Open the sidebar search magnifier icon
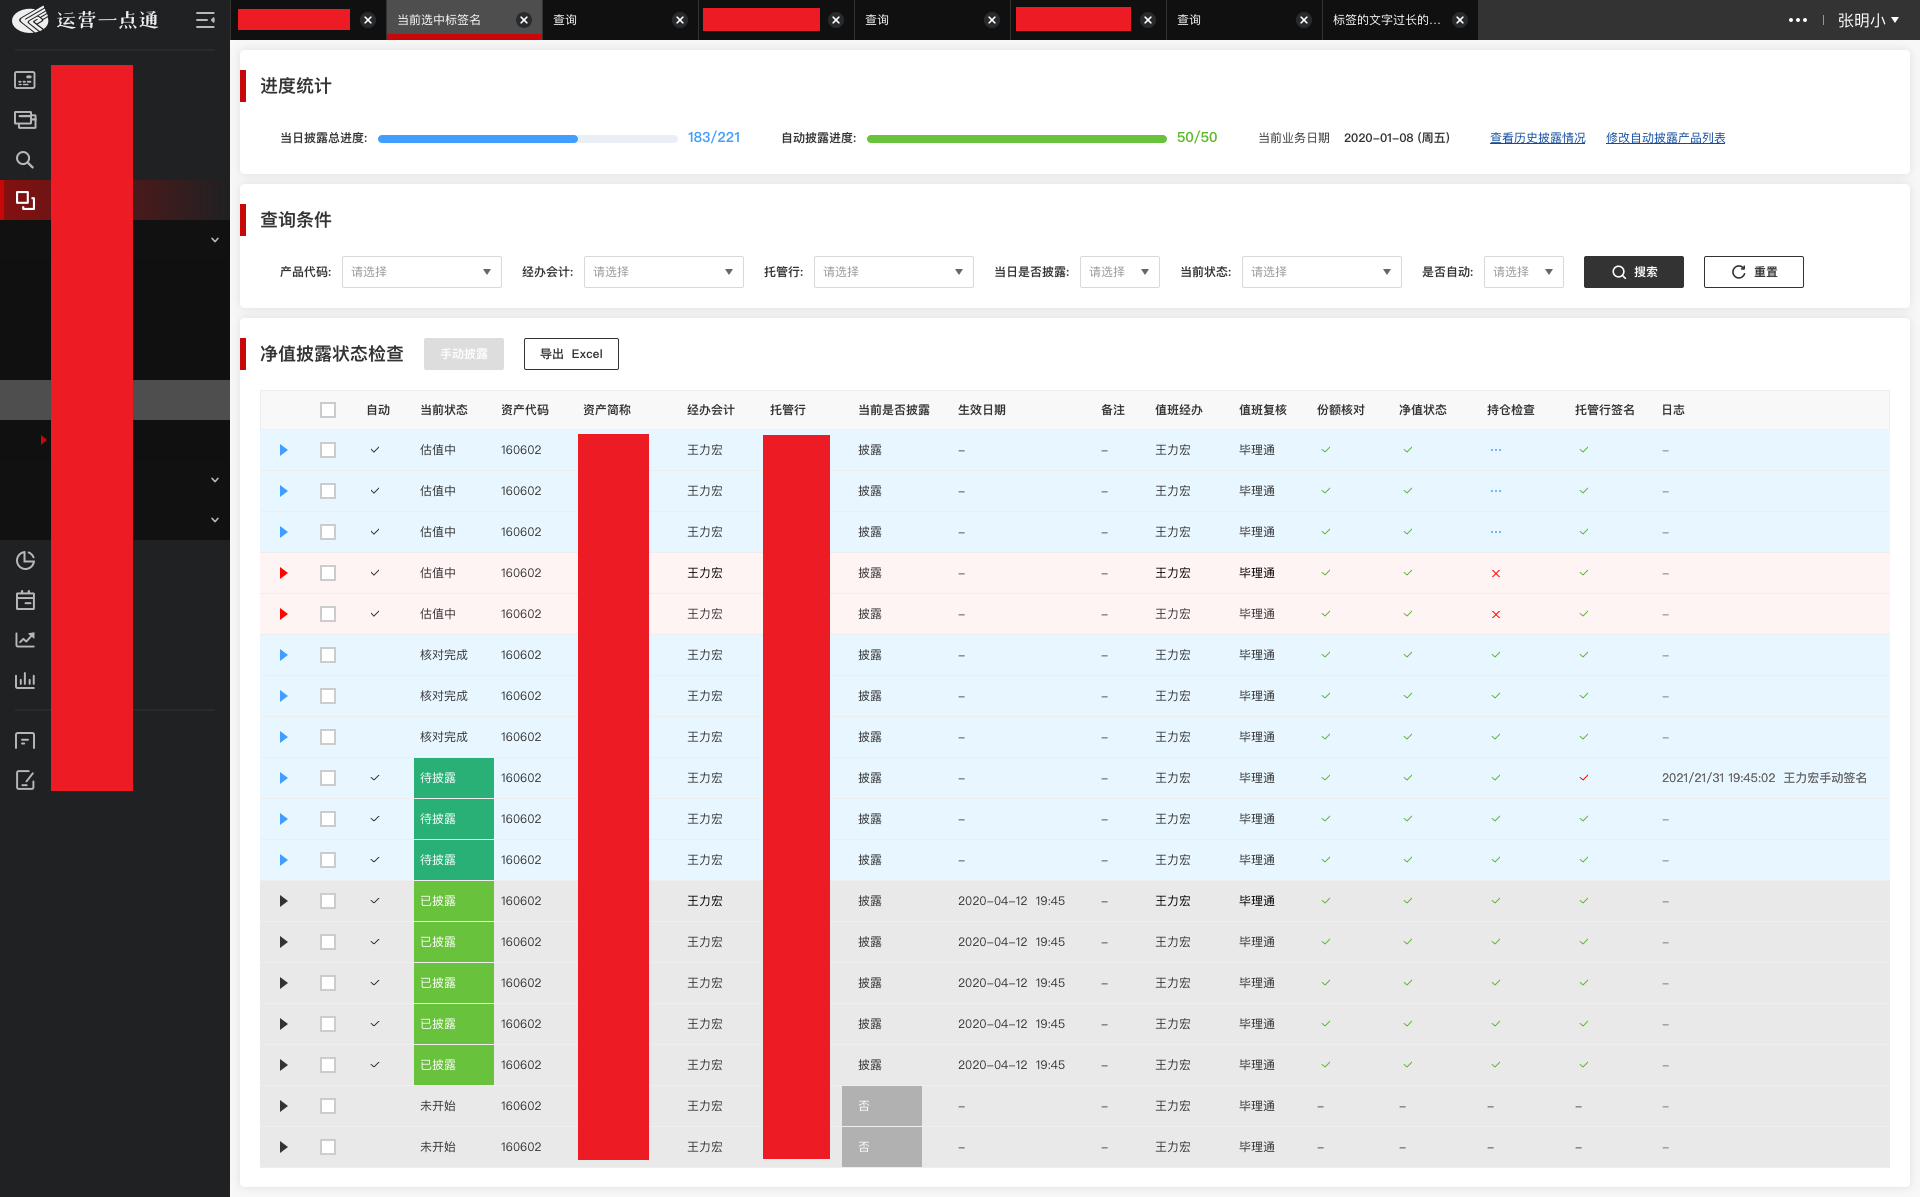The height and width of the screenshot is (1197, 1920). 25,160
